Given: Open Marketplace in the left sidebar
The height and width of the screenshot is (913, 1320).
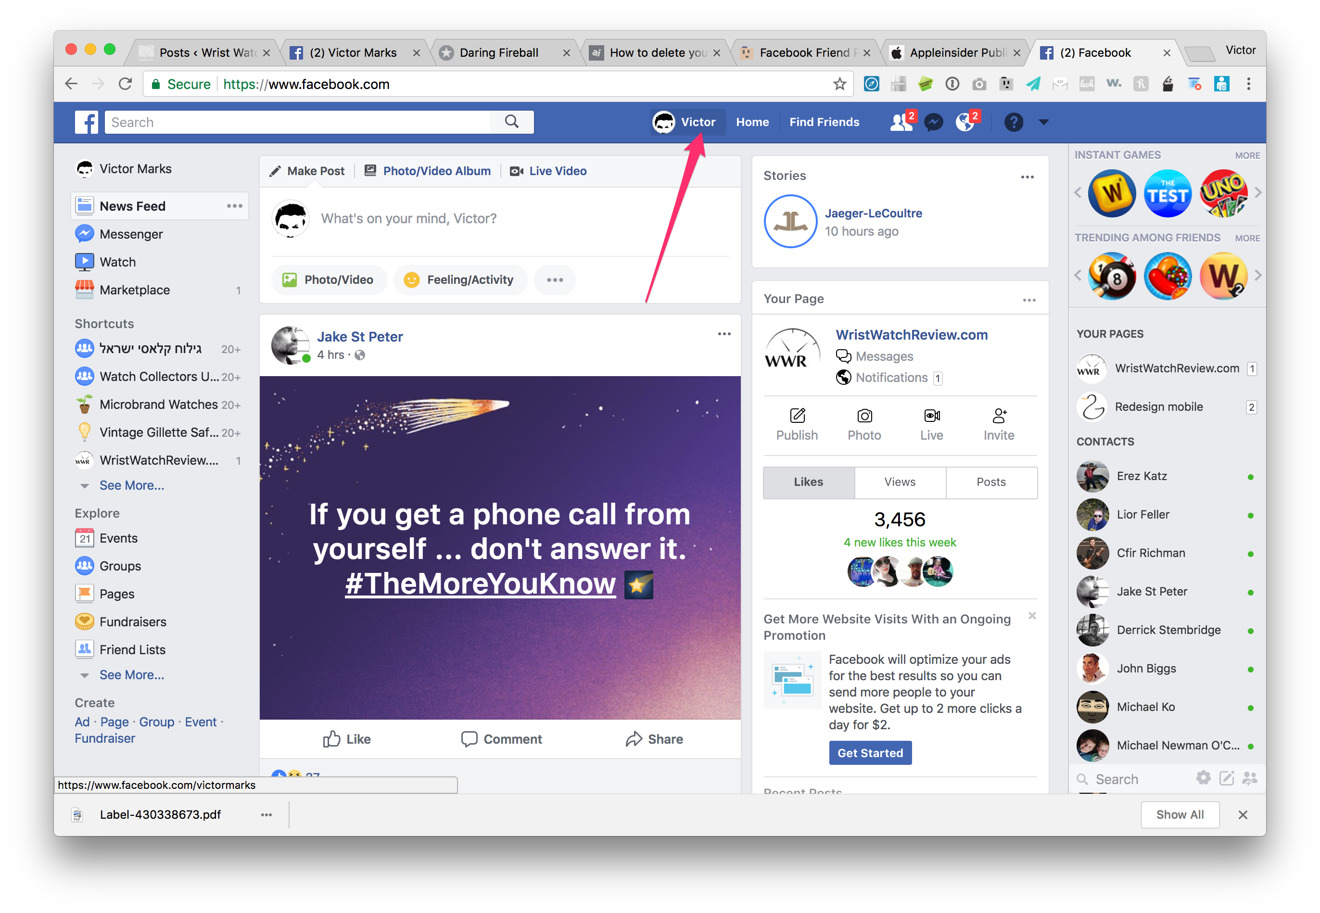Looking at the screenshot, I should 122,290.
